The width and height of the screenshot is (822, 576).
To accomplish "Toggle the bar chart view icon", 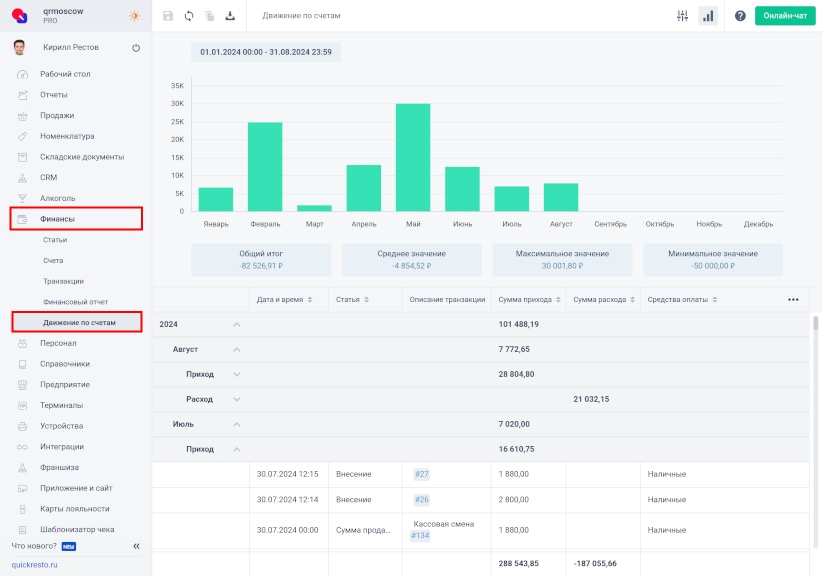I will (x=708, y=16).
